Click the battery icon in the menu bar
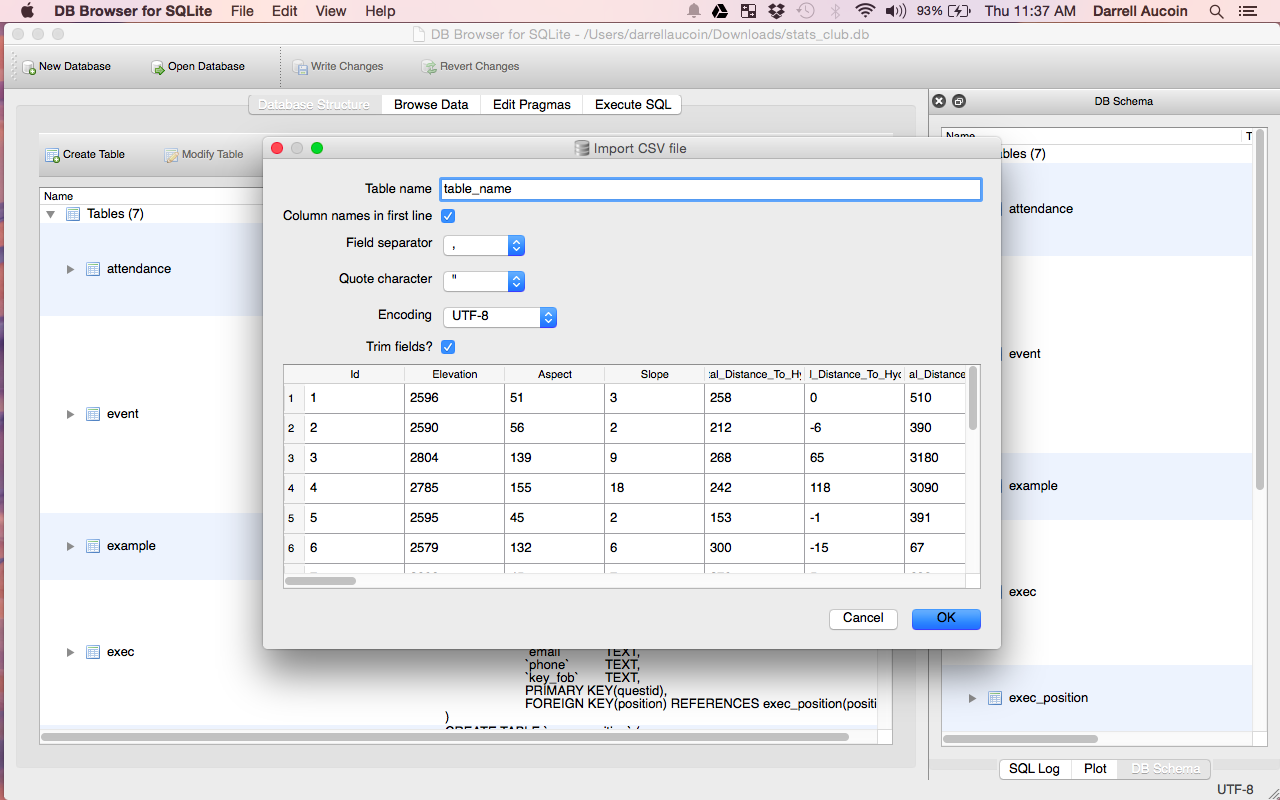 pyautogui.click(x=959, y=11)
